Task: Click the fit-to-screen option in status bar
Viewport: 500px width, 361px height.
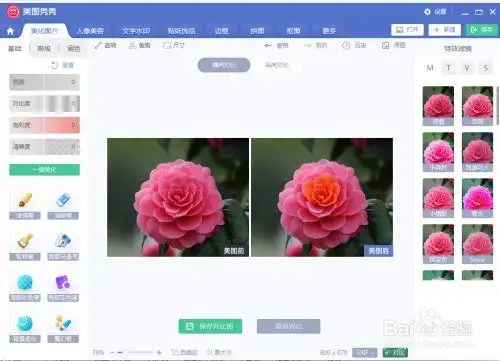Action: 184,352
